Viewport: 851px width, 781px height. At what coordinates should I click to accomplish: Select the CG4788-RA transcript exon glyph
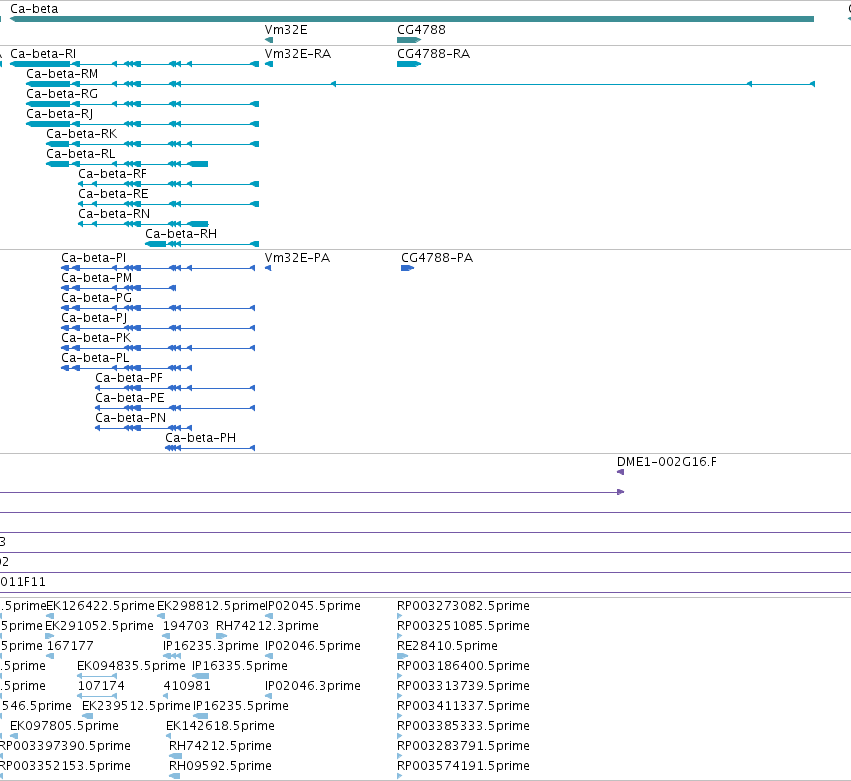[409, 64]
